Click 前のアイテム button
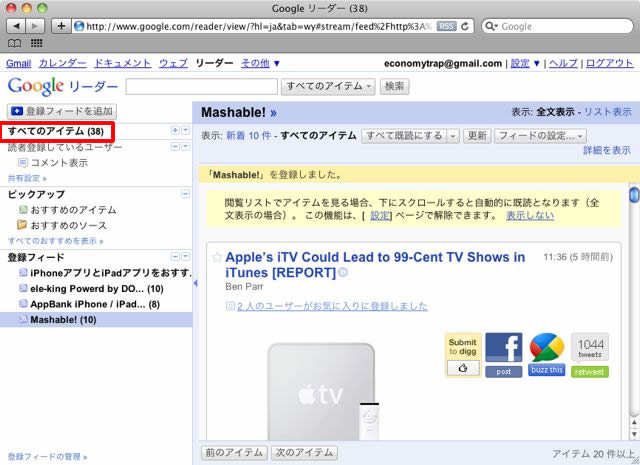 (234, 453)
